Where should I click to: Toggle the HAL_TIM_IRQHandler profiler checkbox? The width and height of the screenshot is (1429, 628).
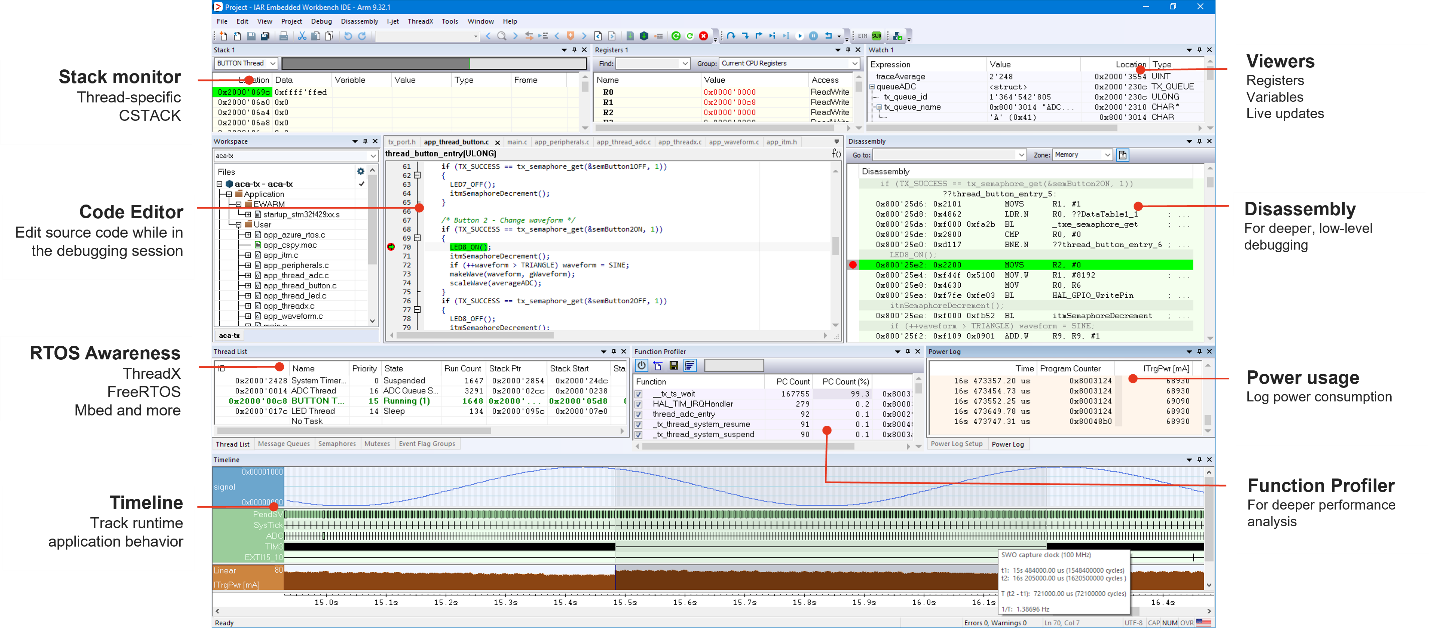pyautogui.click(x=639, y=404)
